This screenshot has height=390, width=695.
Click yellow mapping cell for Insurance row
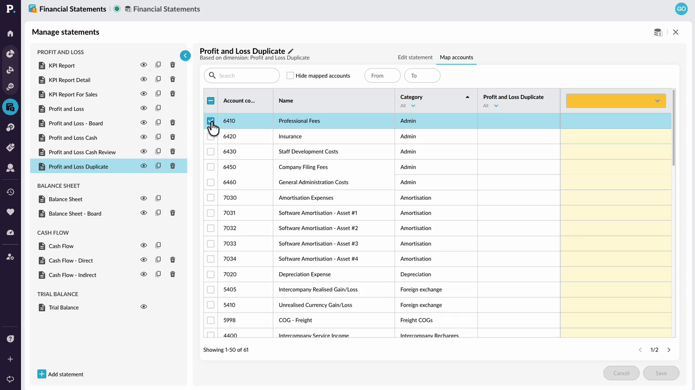tap(616, 136)
